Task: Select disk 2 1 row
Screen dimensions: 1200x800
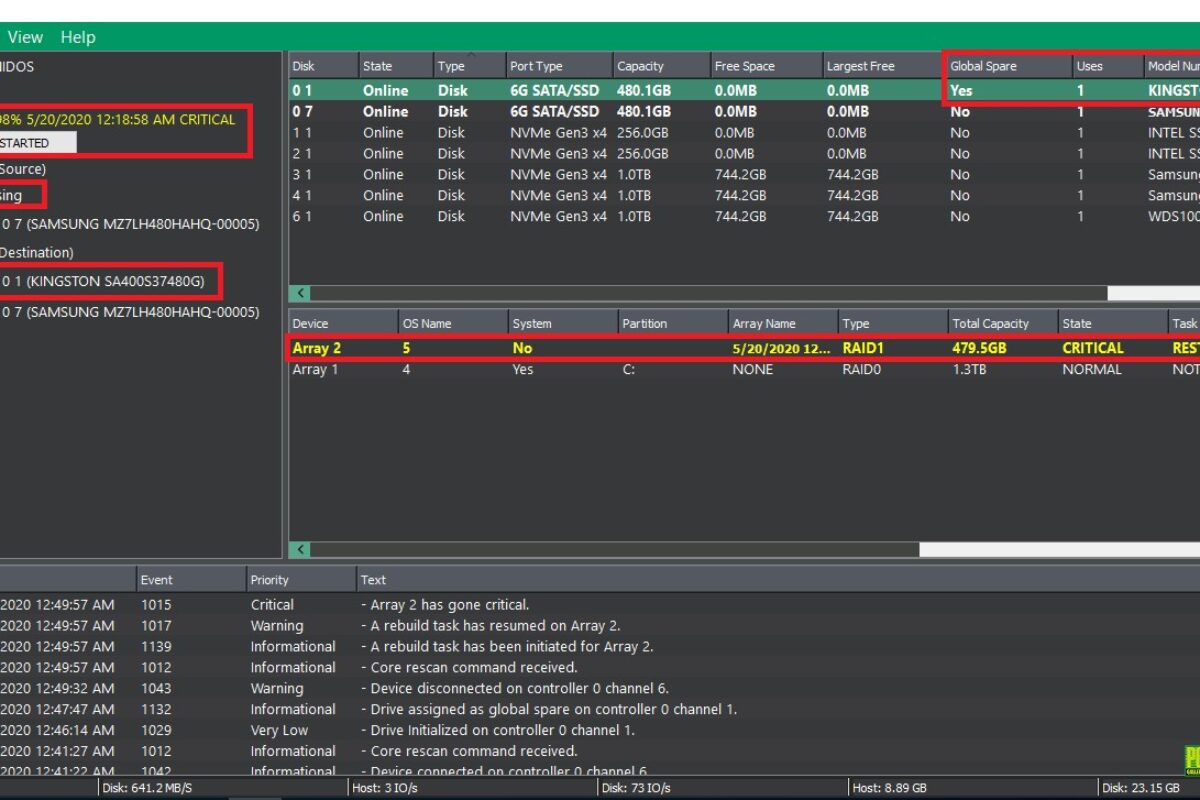Action: [744, 153]
